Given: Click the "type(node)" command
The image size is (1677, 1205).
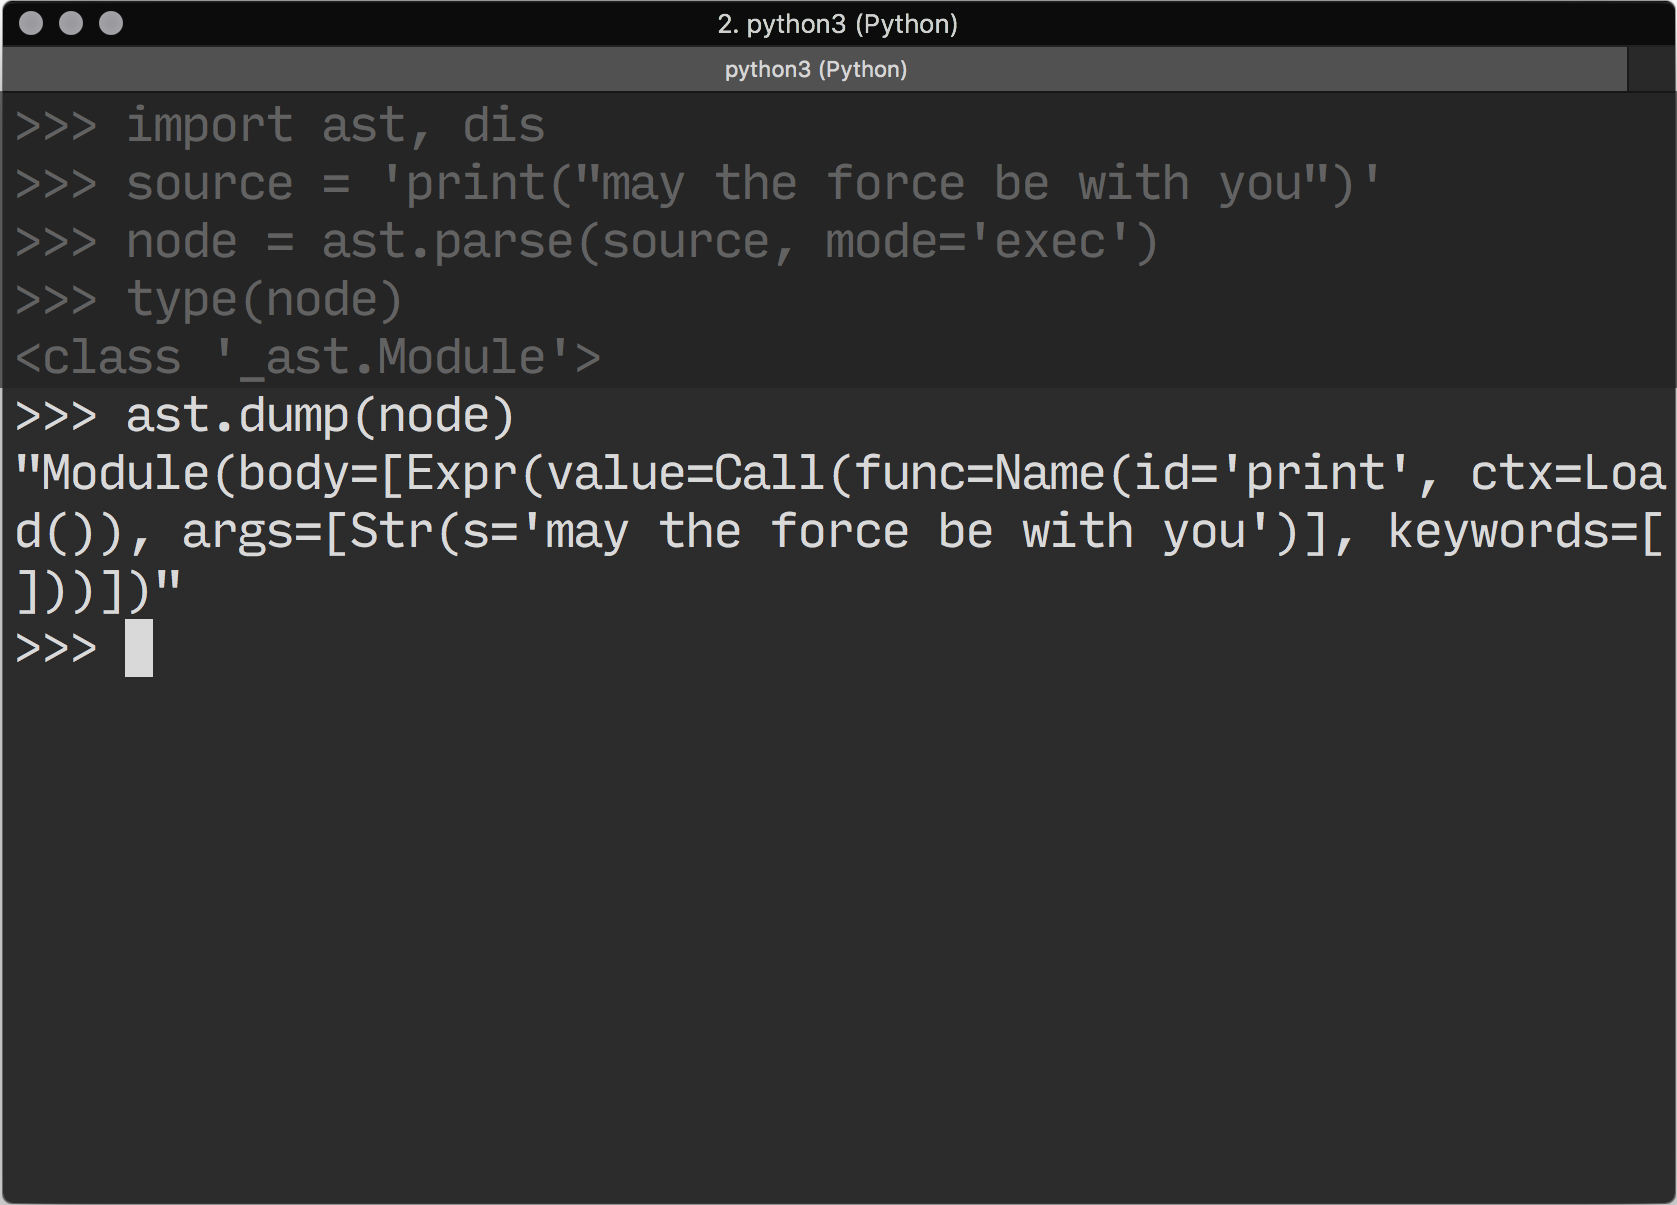Looking at the screenshot, I should click(x=264, y=300).
